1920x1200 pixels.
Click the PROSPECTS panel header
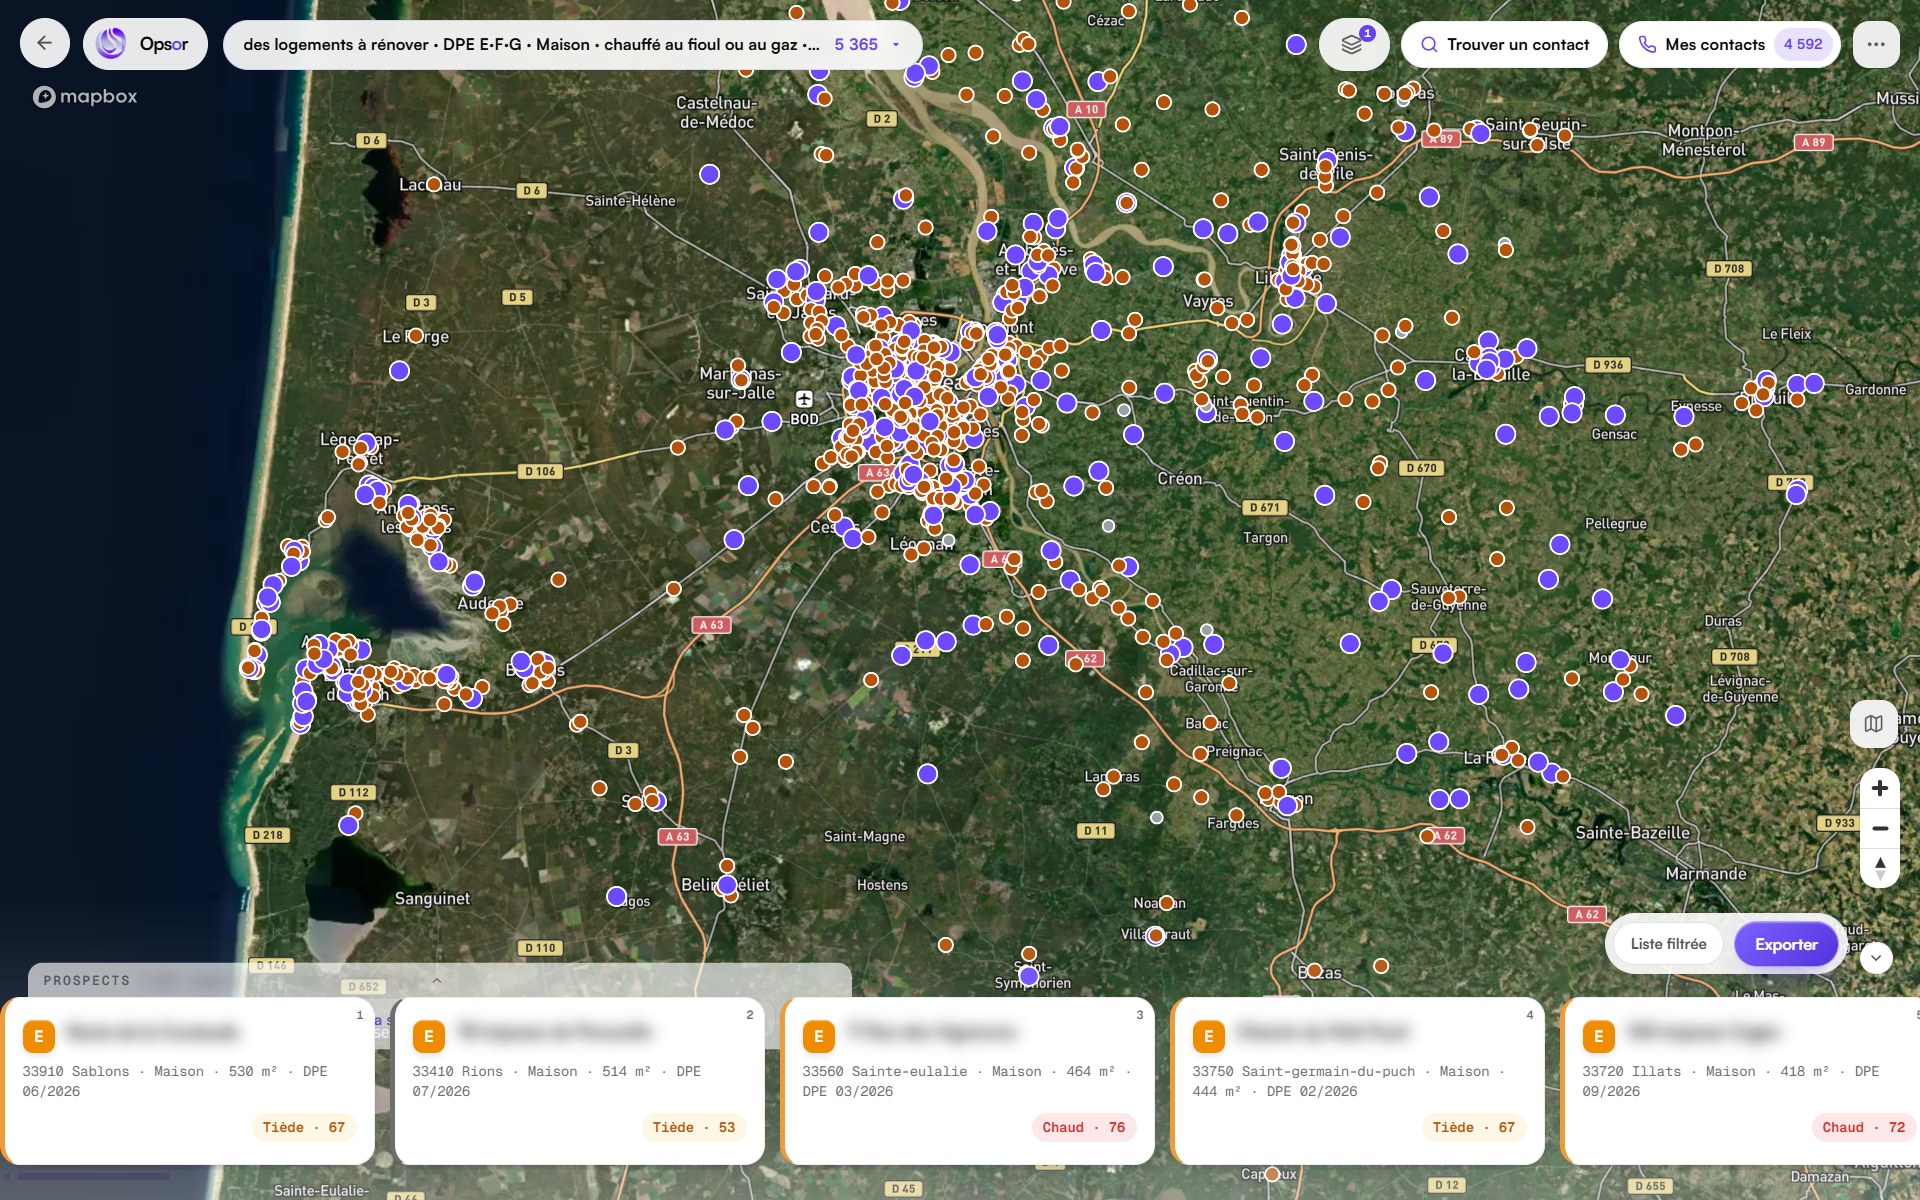pyautogui.click(x=87, y=981)
